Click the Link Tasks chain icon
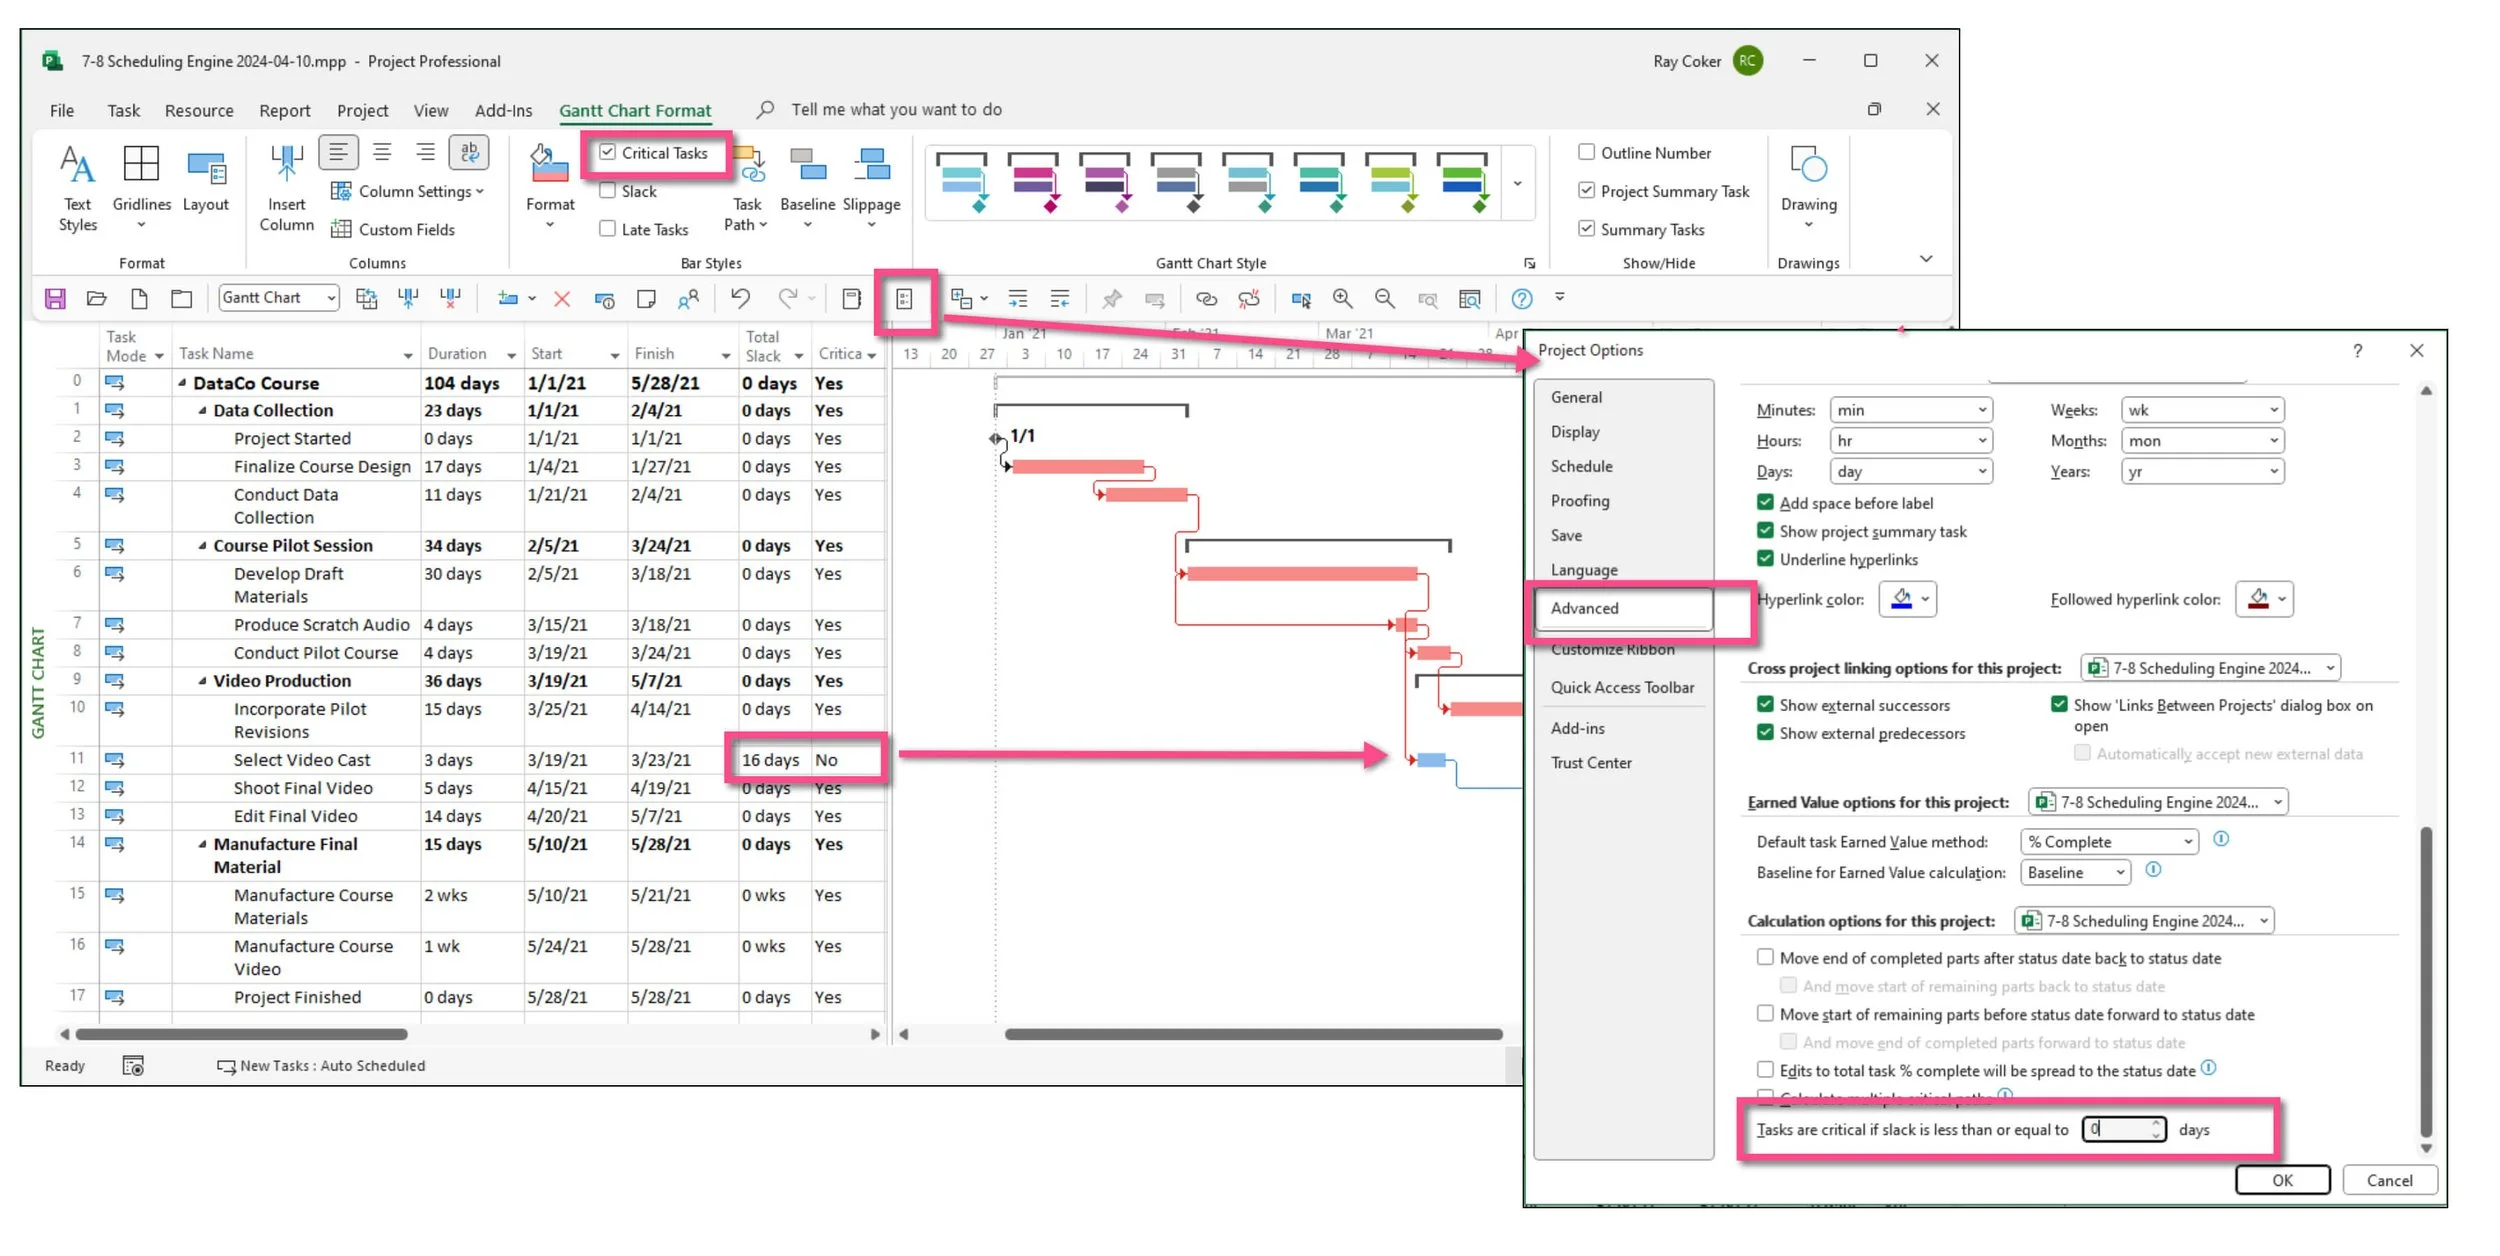 pyautogui.click(x=1206, y=298)
